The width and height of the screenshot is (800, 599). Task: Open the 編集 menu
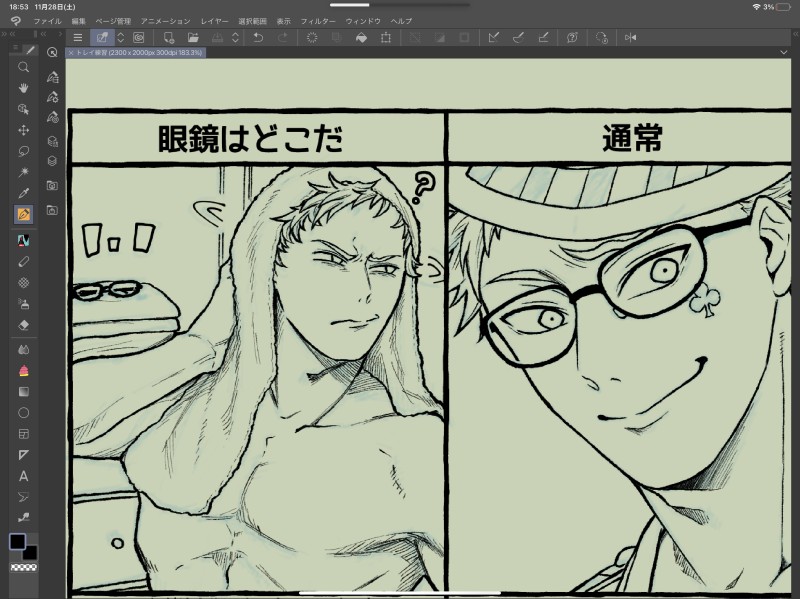tap(79, 21)
